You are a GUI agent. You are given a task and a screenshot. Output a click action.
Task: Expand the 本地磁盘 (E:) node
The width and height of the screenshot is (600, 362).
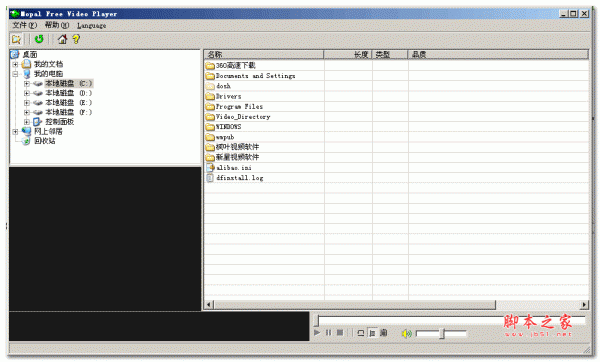(26, 103)
